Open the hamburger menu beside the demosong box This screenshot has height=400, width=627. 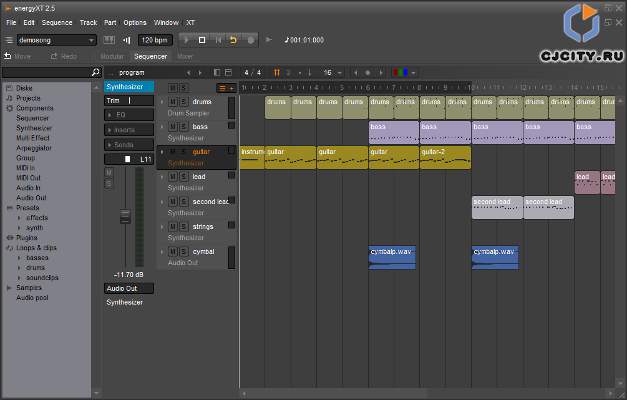pos(8,40)
